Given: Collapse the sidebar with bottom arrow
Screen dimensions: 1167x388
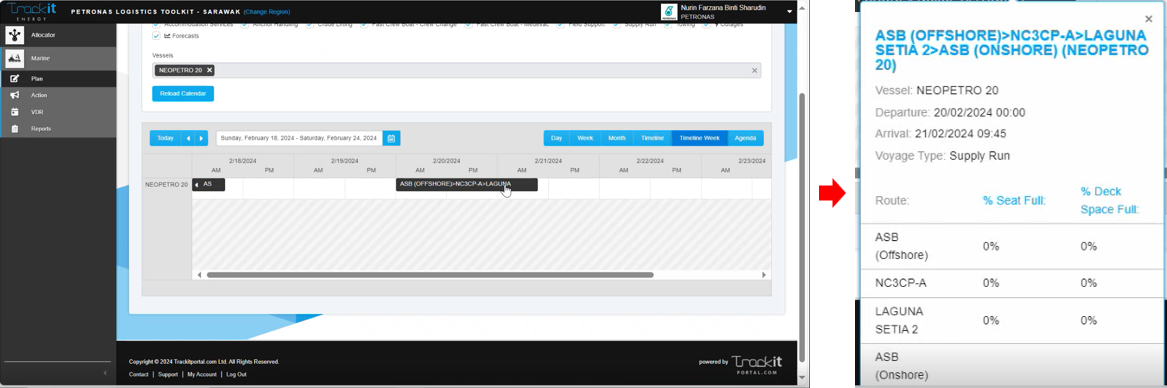Looking at the screenshot, I should pos(105,372).
